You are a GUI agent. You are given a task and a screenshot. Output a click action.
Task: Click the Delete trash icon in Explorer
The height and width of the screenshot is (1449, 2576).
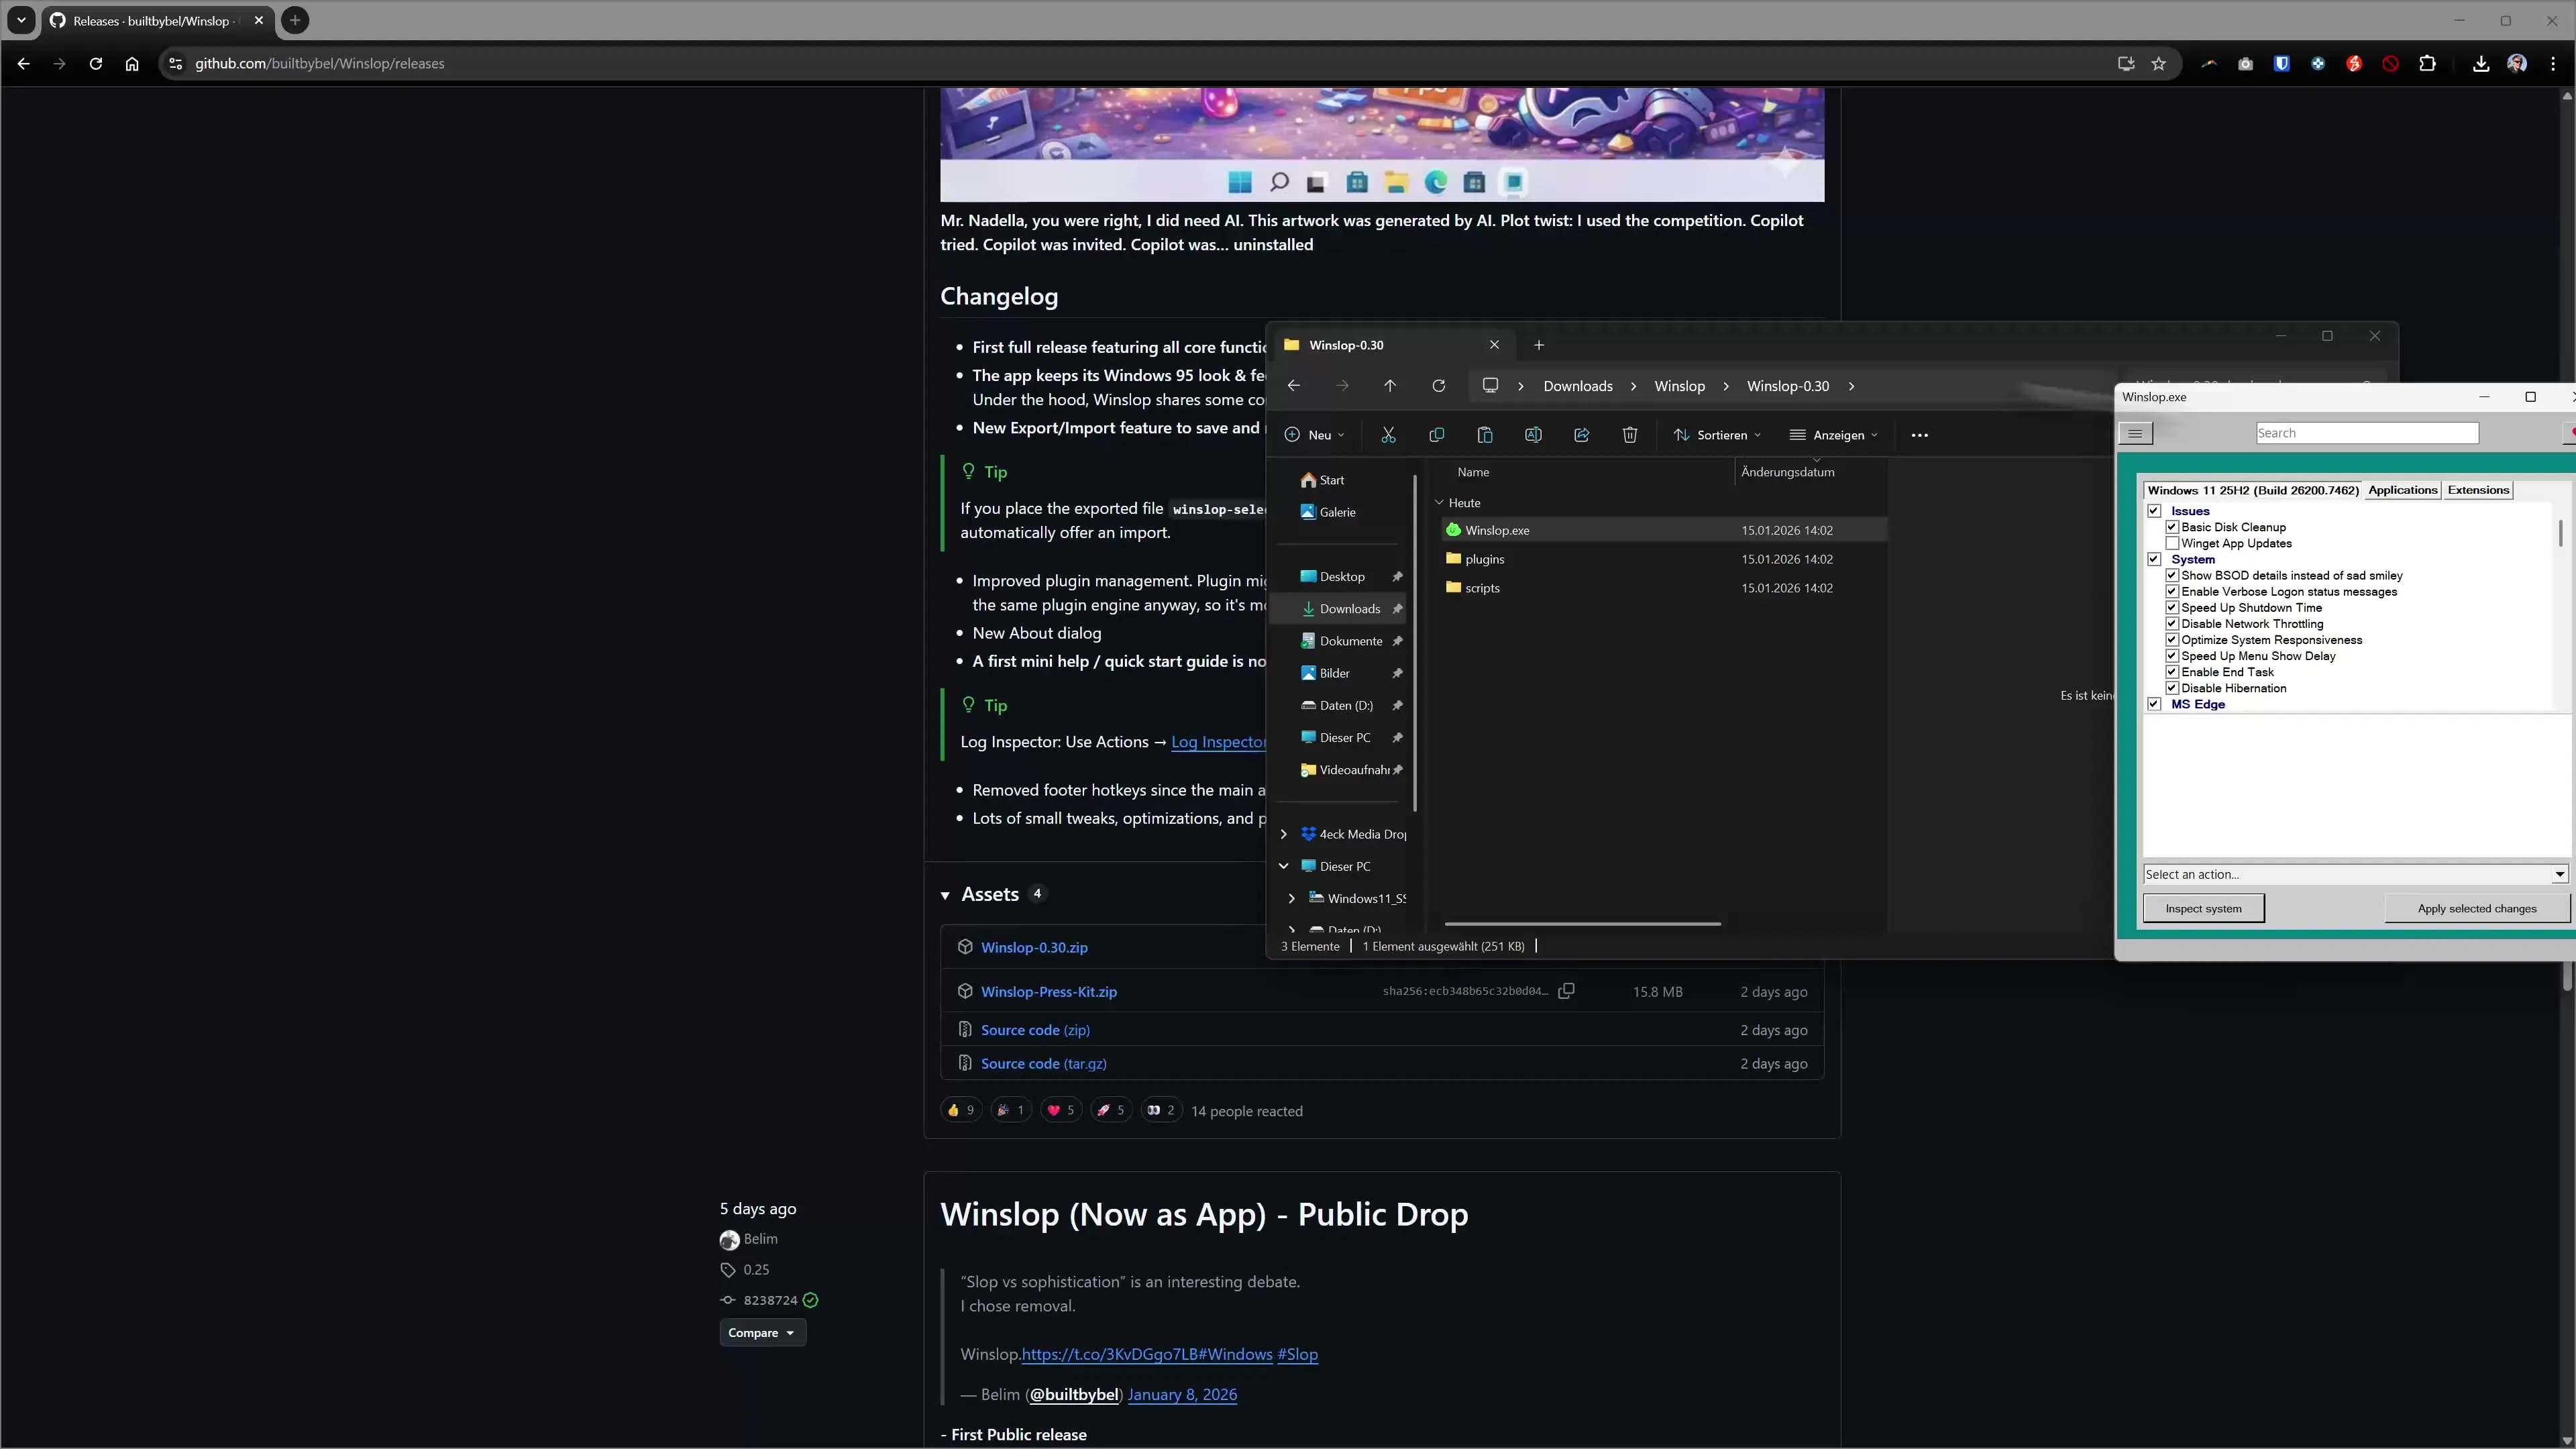point(1630,434)
